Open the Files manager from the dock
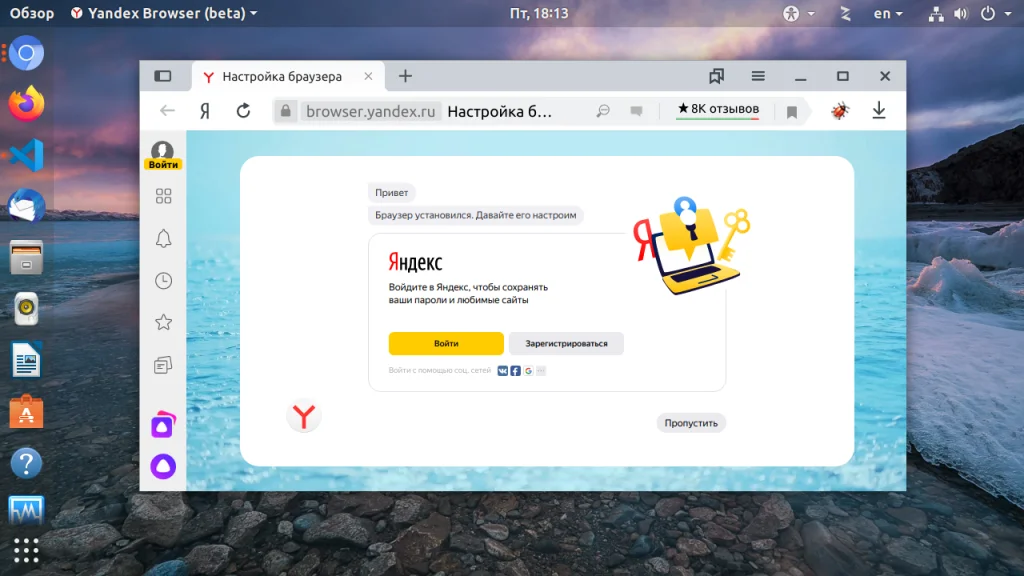1024x576 pixels. click(26, 257)
